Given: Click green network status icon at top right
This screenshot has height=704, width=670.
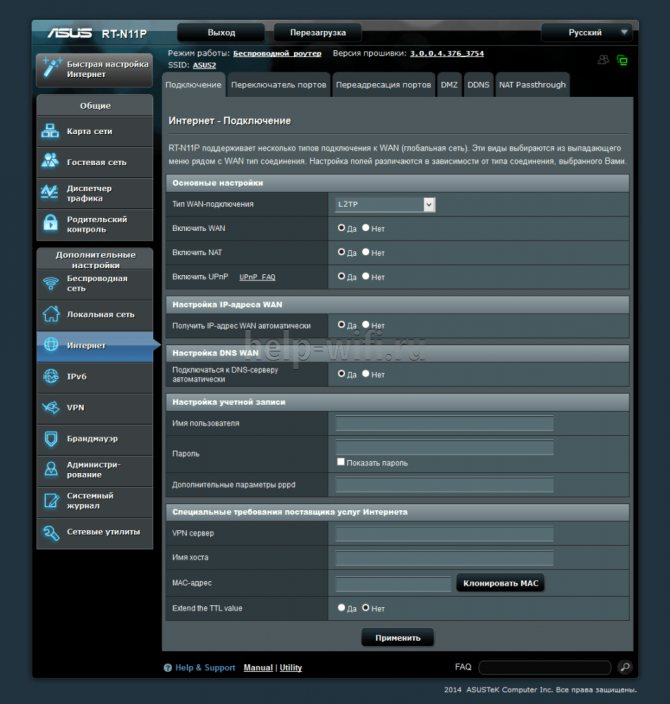Looking at the screenshot, I should (622, 60).
